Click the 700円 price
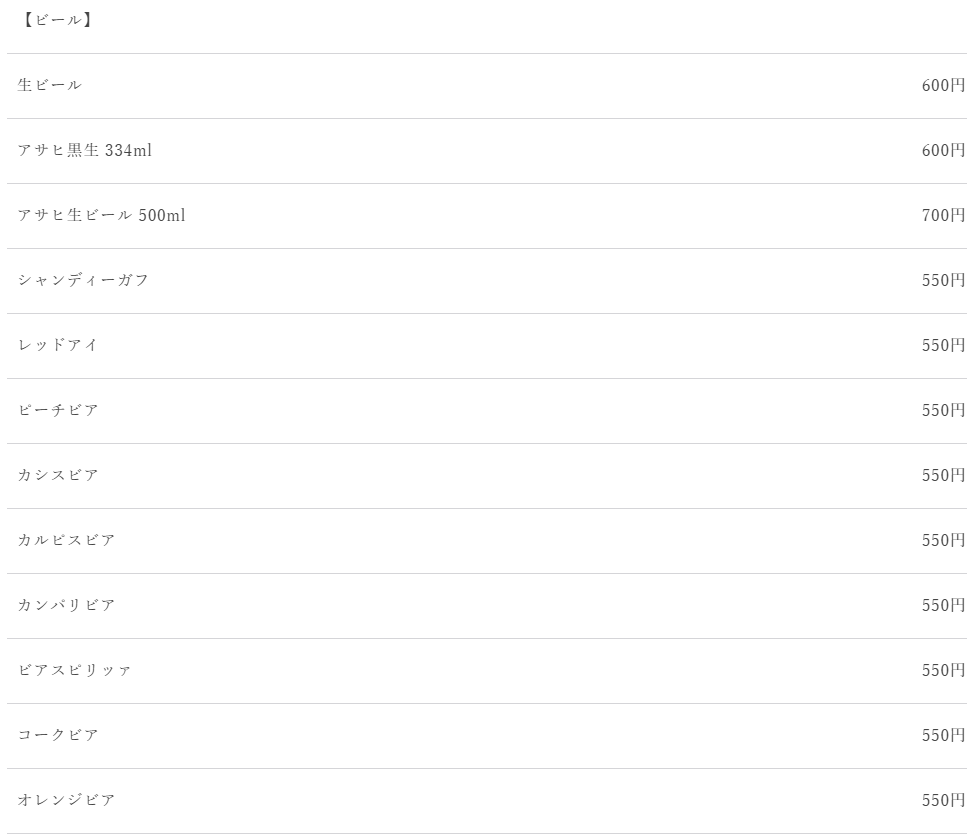974x840 pixels. click(944, 215)
